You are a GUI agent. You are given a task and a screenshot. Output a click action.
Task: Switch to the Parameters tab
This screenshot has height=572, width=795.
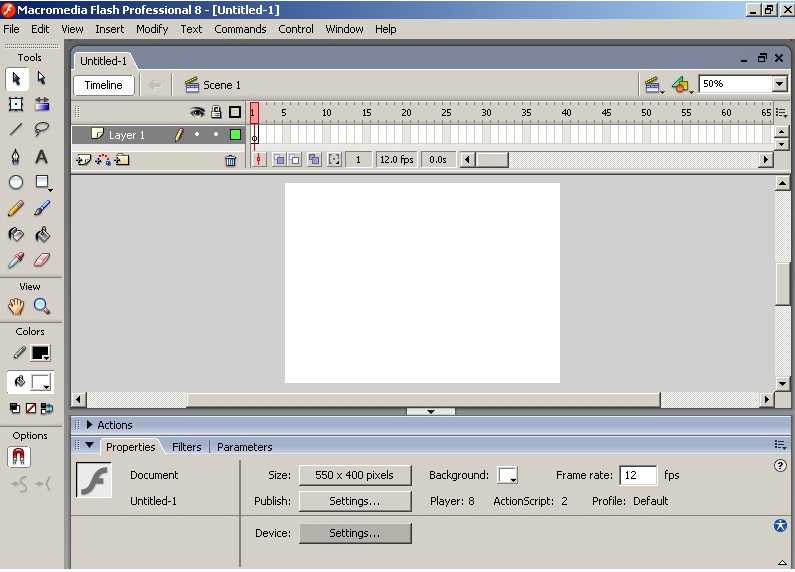[245, 447]
